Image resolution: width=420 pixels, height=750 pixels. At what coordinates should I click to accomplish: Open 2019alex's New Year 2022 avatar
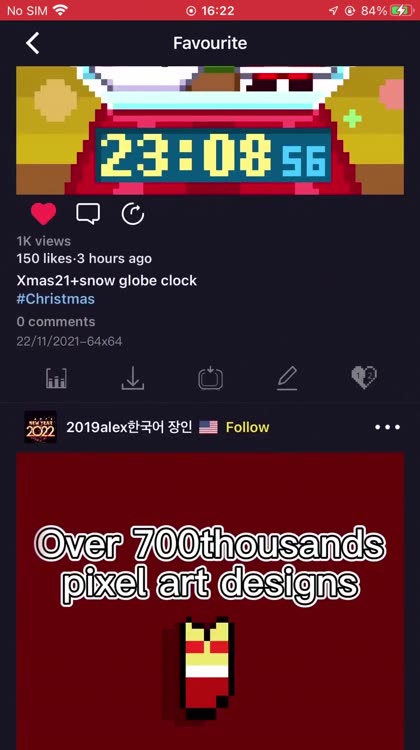click(x=40, y=427)
